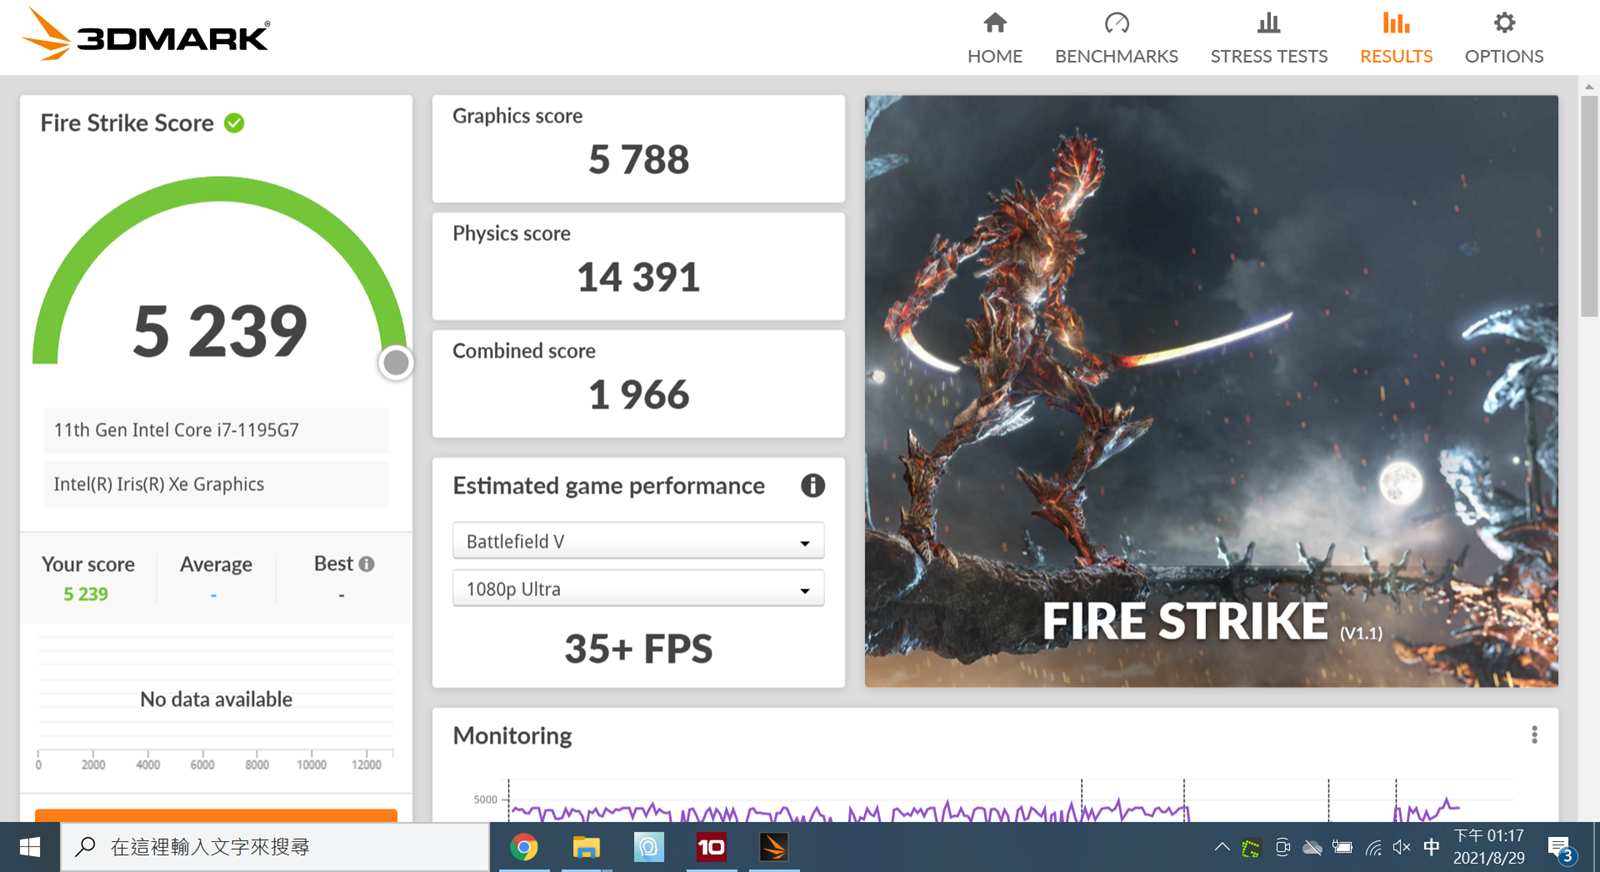Expand the Battlefield V game dropdown
Screen dimensions: 1600x872
coord(638,541)
